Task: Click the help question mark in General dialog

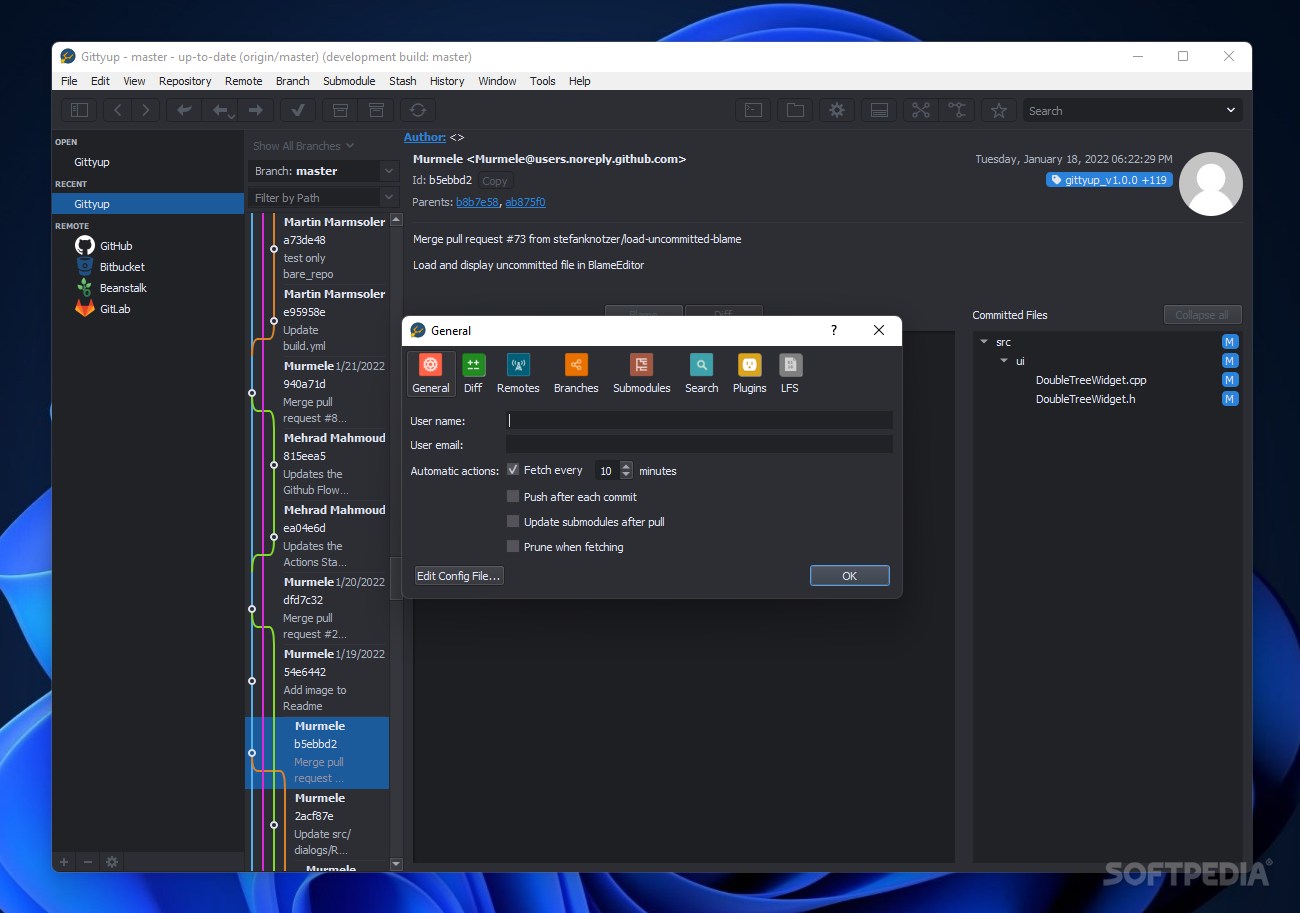Action: click(x=834, y=330)
